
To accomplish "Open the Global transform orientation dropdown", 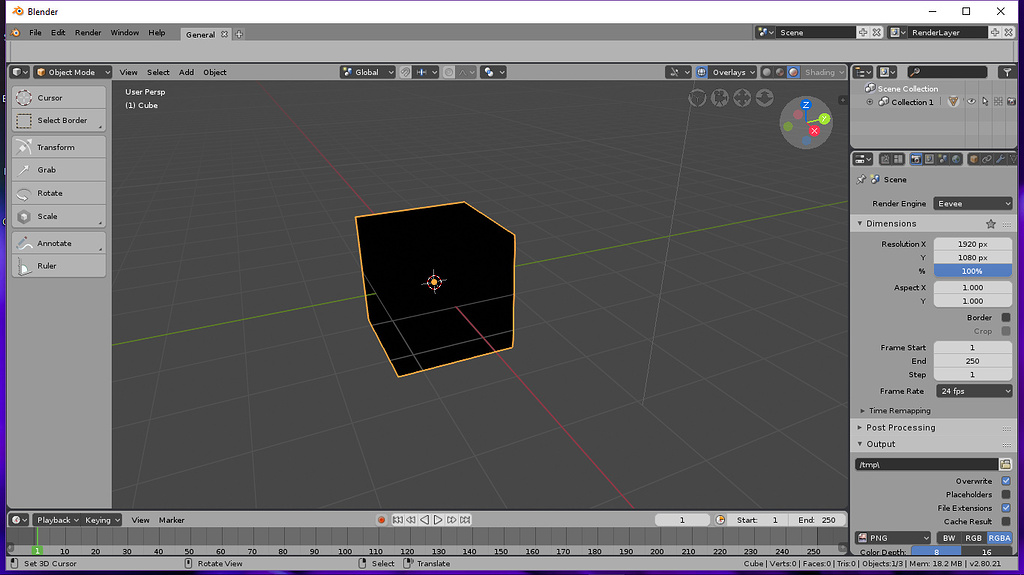I will [x=368, y=73].
